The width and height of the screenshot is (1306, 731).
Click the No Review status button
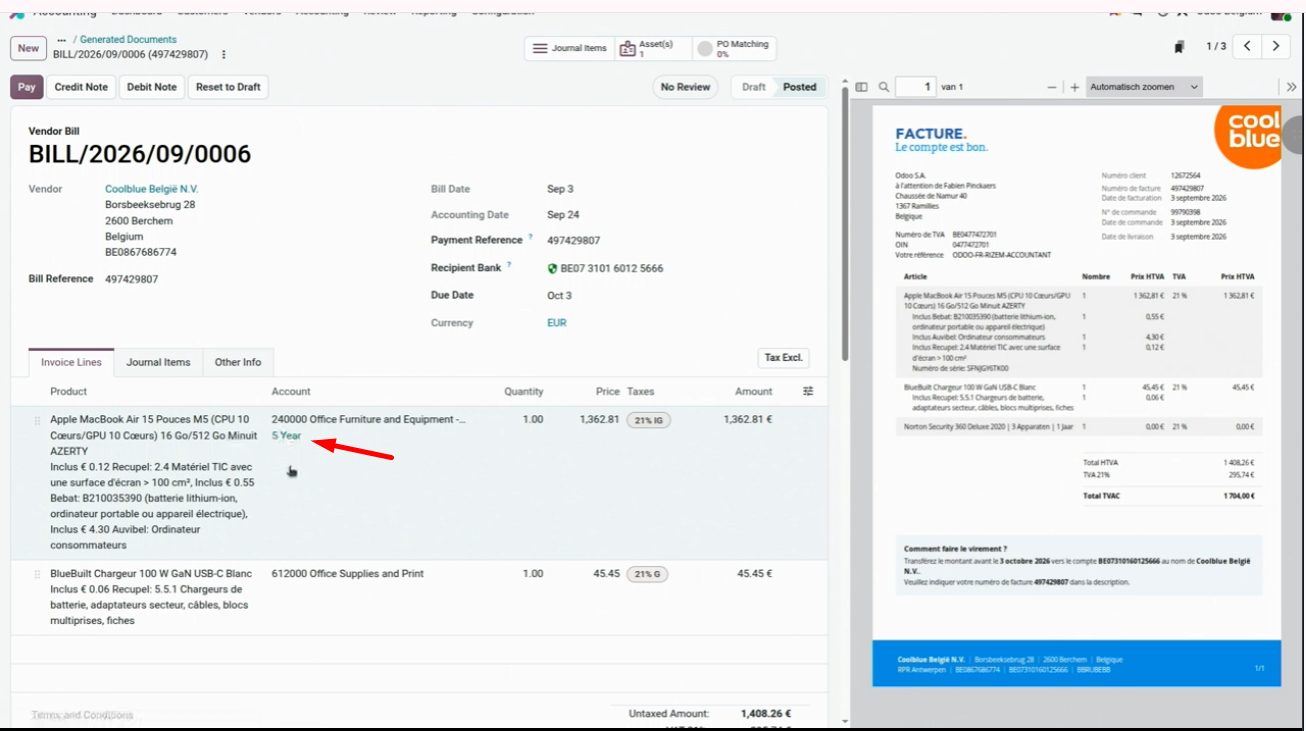[686, 87]
